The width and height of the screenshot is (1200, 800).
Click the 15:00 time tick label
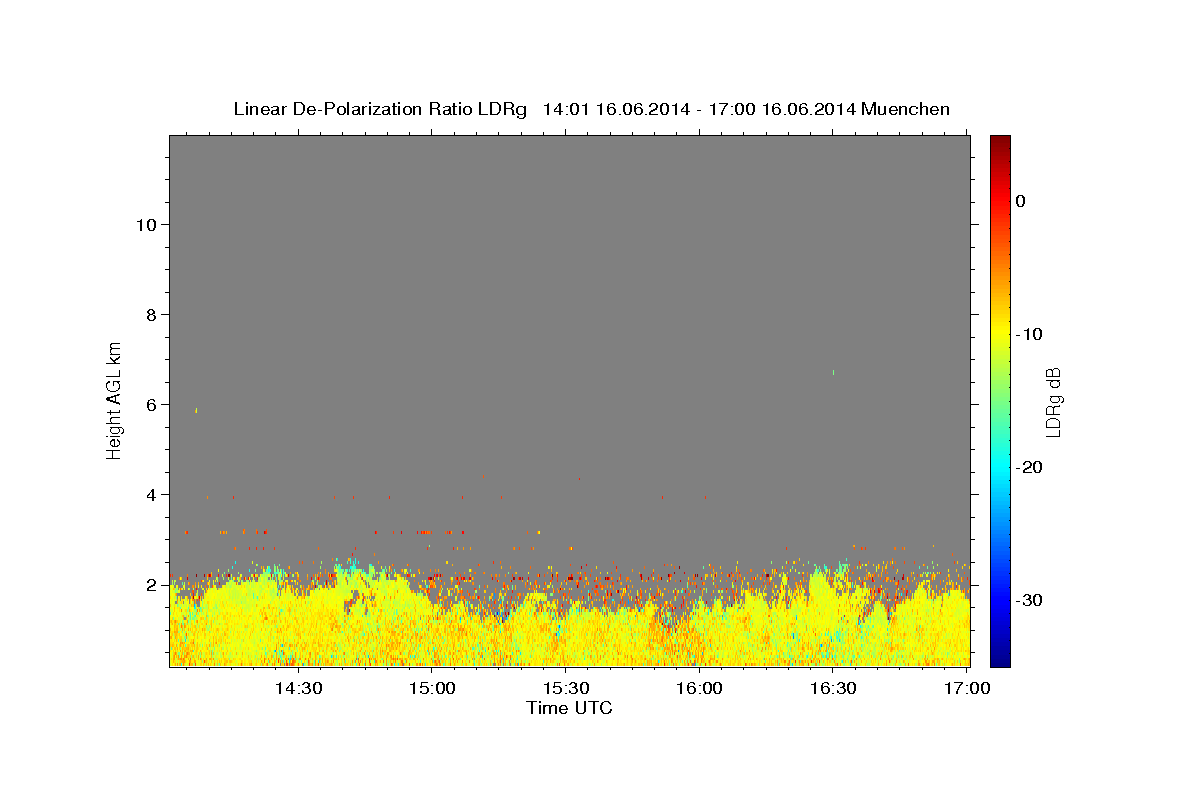(432, 688)
